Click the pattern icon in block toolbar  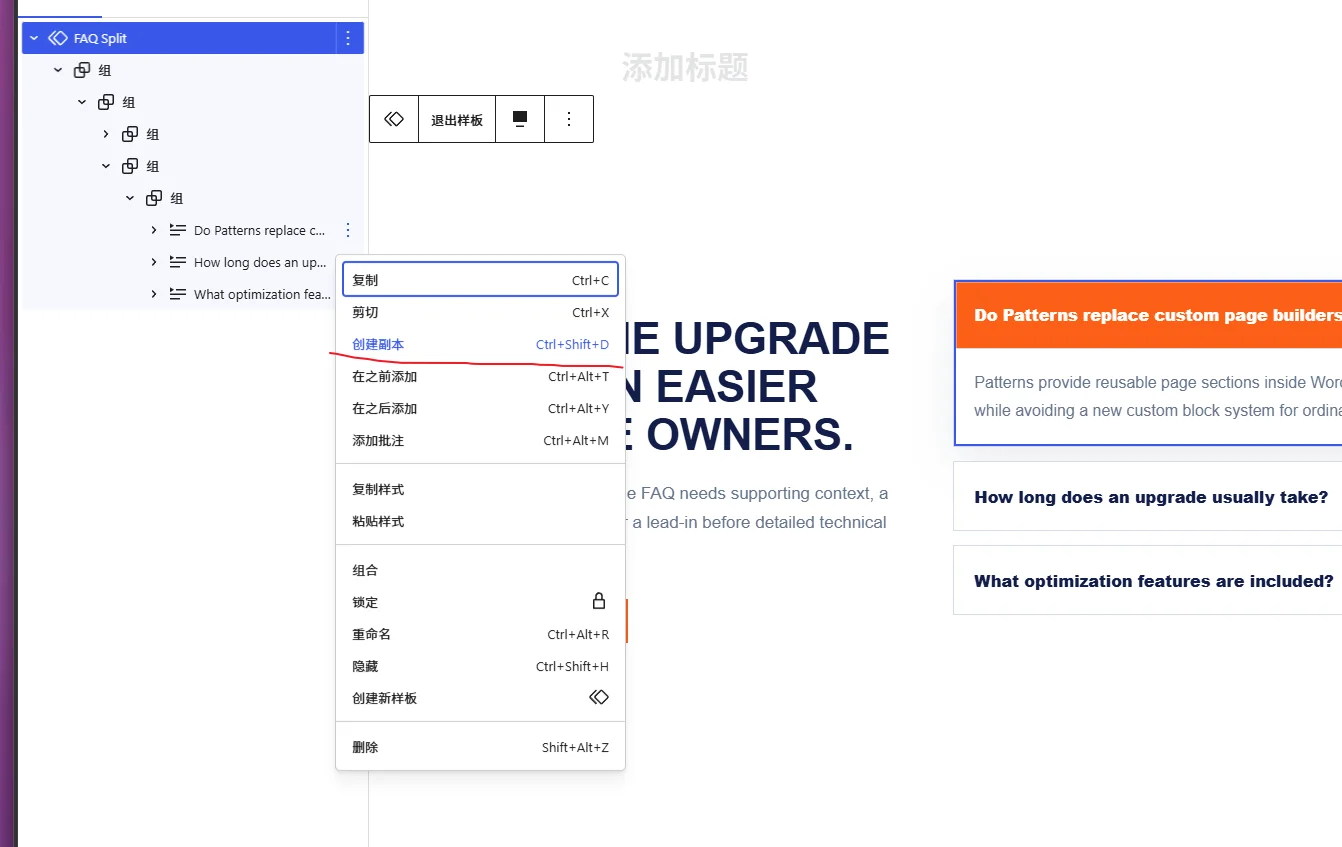pos(394,119)
